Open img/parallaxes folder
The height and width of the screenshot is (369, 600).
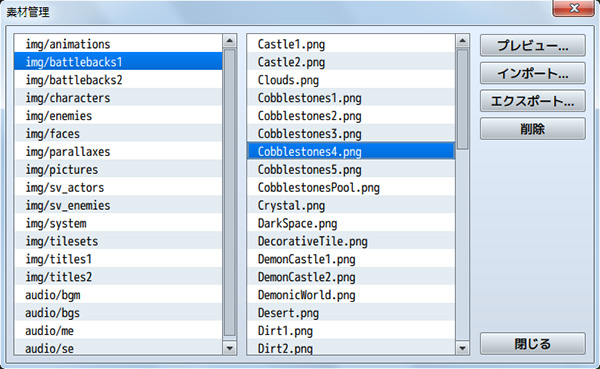[x=118, y=152]
